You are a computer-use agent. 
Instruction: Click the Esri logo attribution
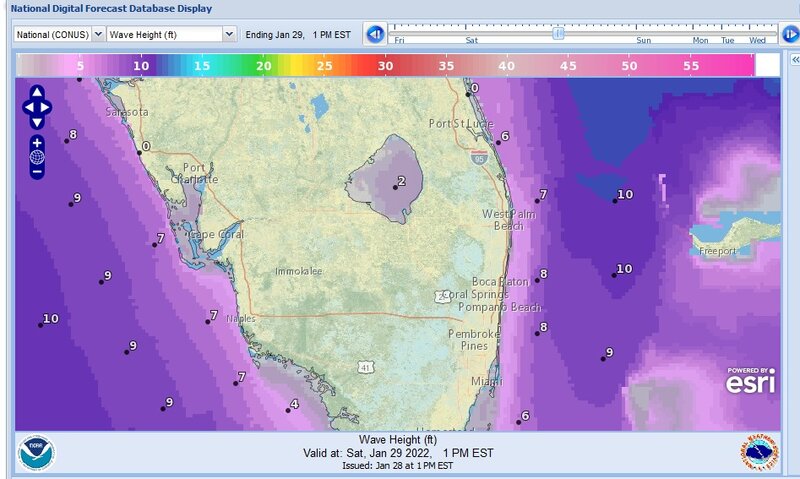coord(750,382)
